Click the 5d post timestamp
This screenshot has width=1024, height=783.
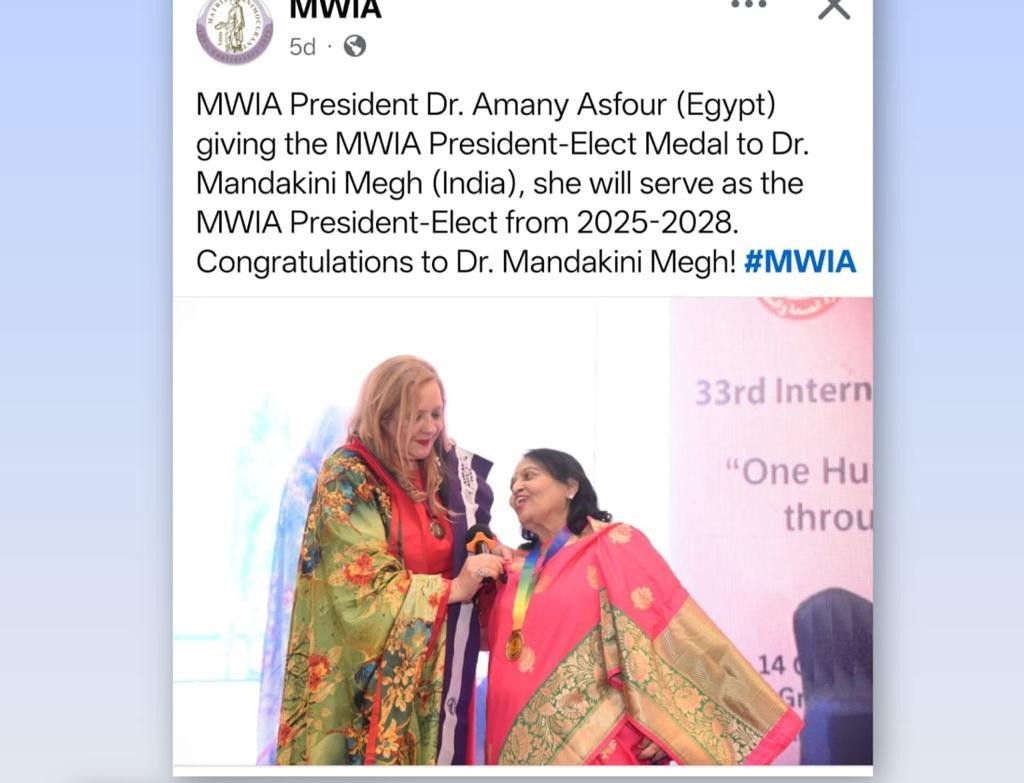302,47
